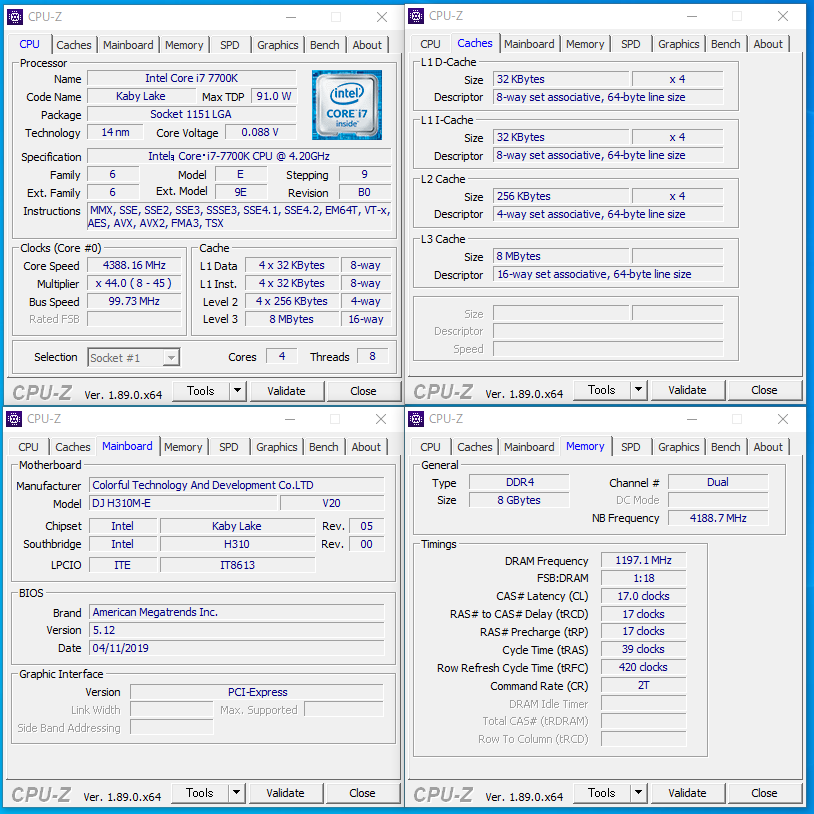
Task: Click NB Frequency value 4188.7 MHz
Action: (x=718, y=518)
